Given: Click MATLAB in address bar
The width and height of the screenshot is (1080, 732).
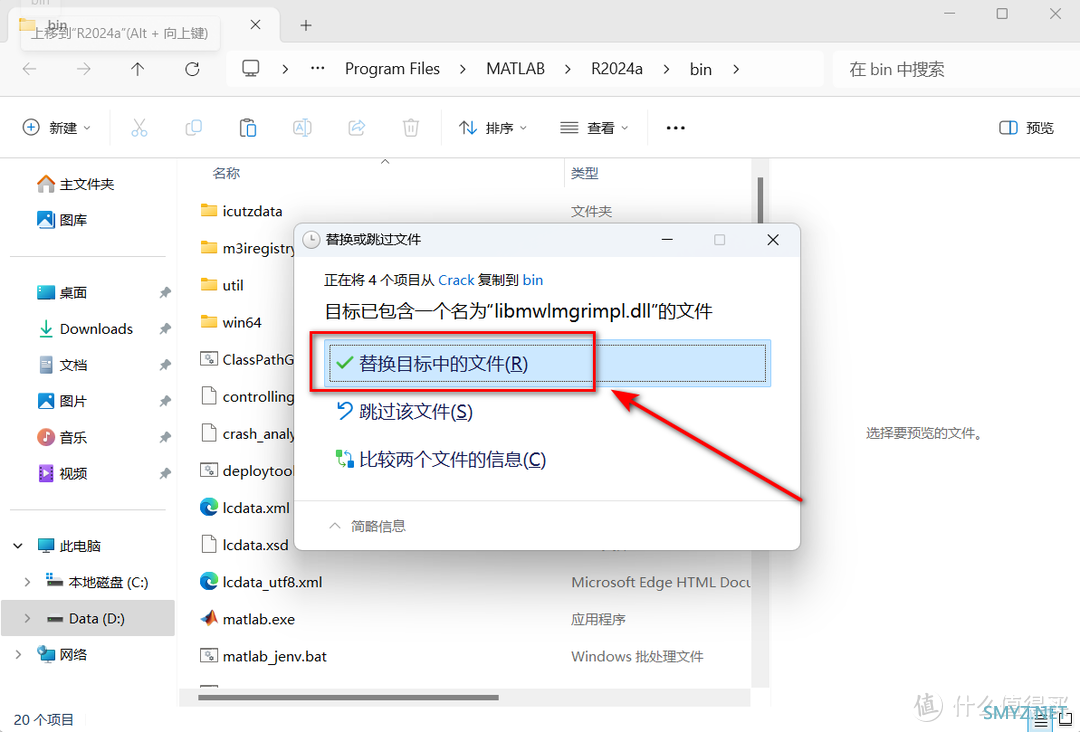Looking at the screenshot, I should pos(515,69).
